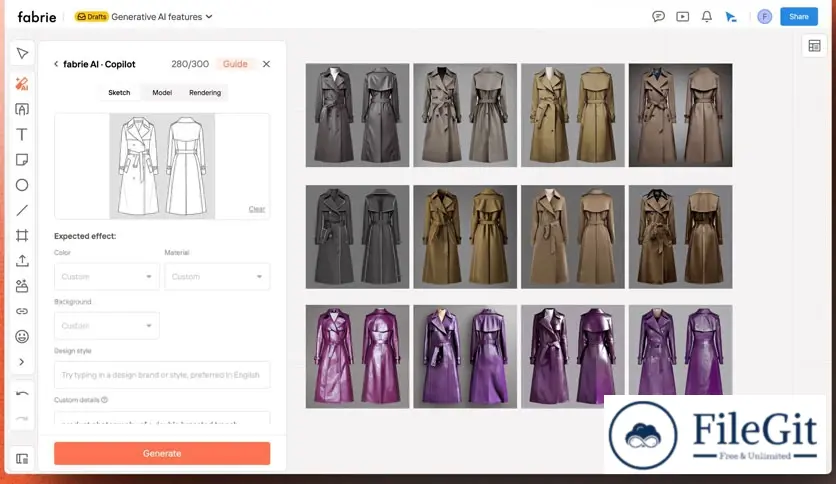The height and width of the screenshot is (484, 836).
Task: Expand more tools chevron in sidebar
Action: coord(22,362)
